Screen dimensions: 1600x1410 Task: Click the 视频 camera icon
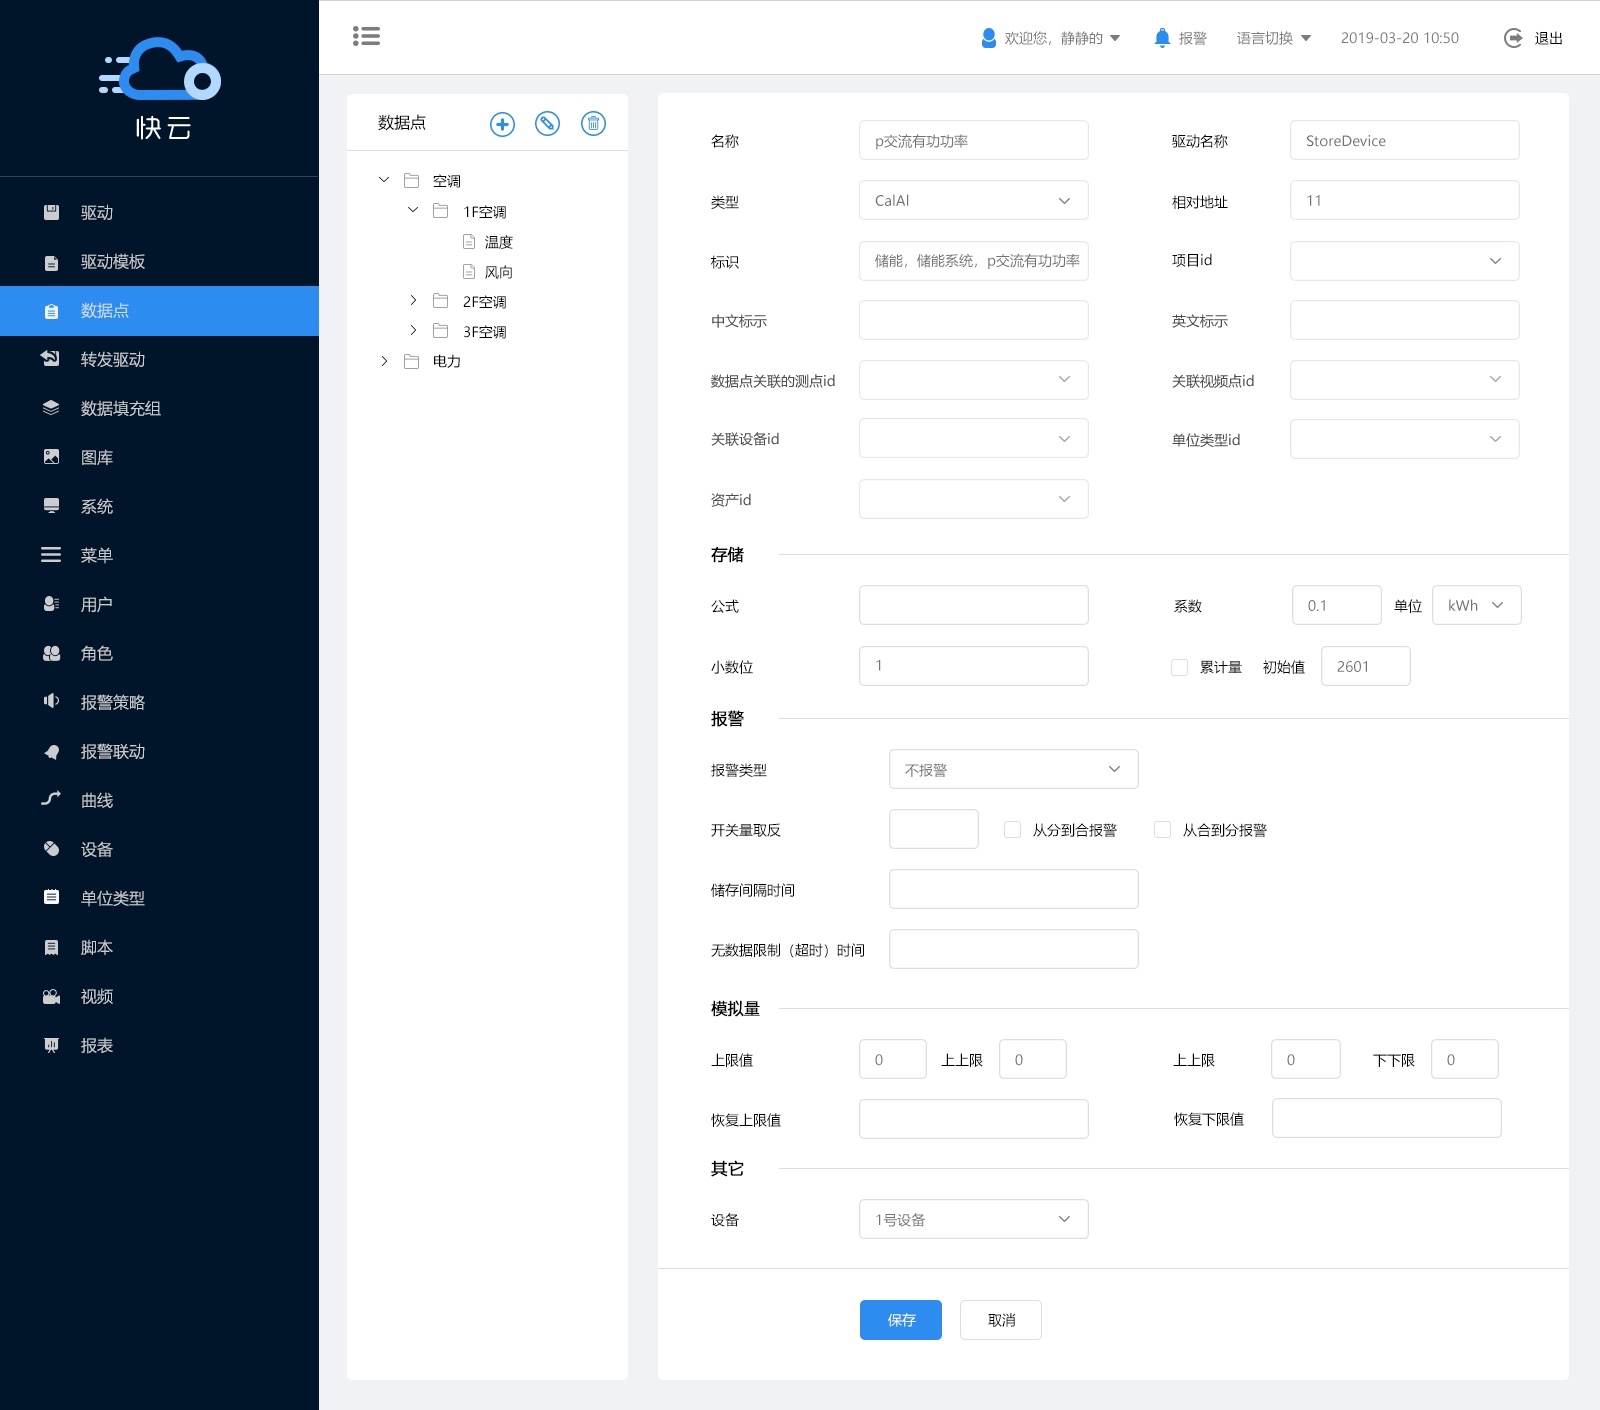(x=51, y=996)
